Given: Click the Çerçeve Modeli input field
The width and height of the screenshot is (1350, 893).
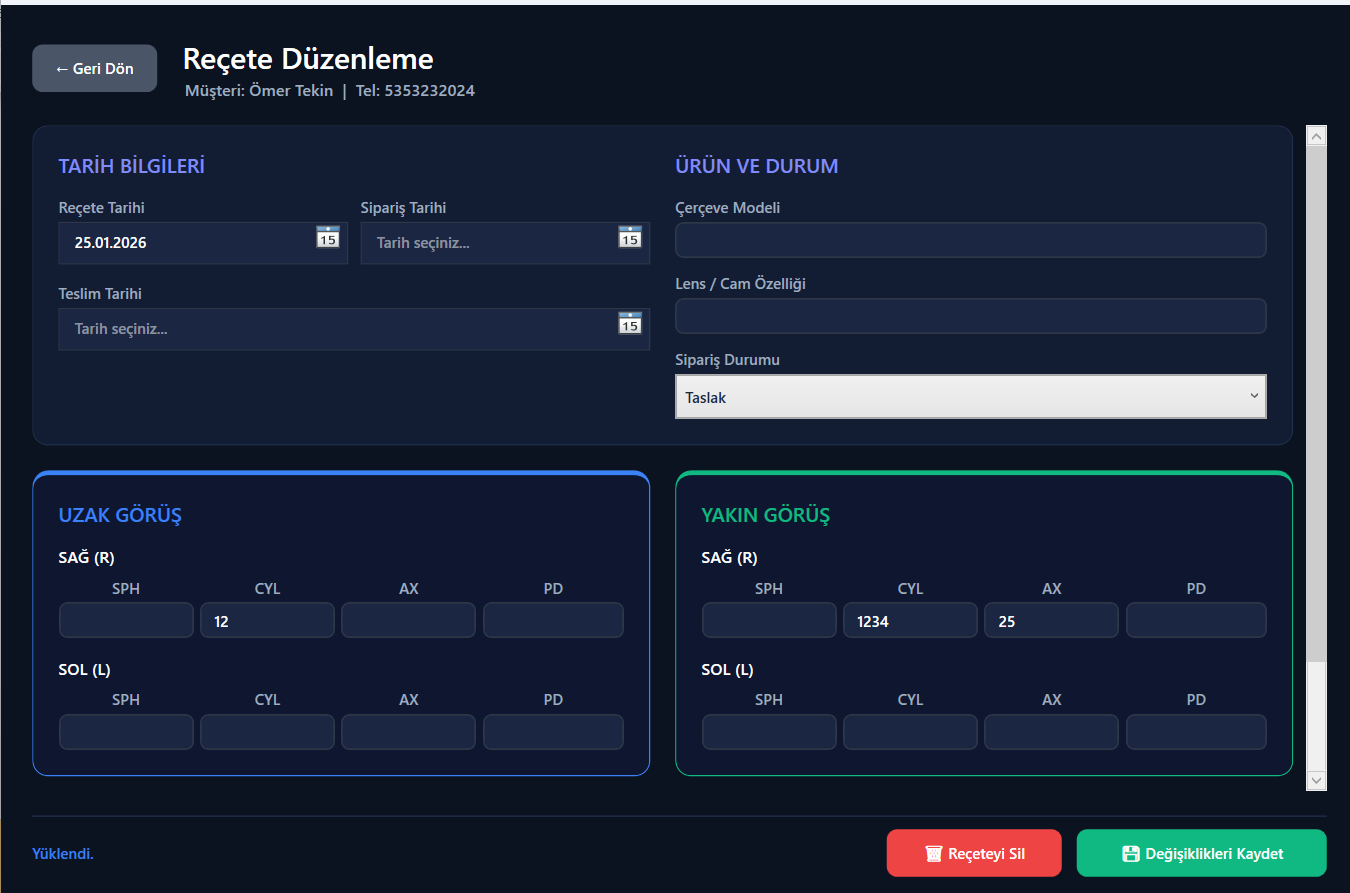Looking at the screenshot, I should (x=971, y=240).
